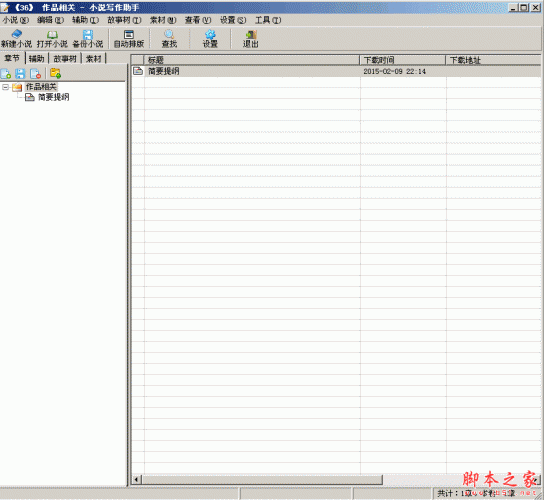Click the horizontal scrollbar thumb
This screenshot has width=544, height=500.
click(262, 480)
